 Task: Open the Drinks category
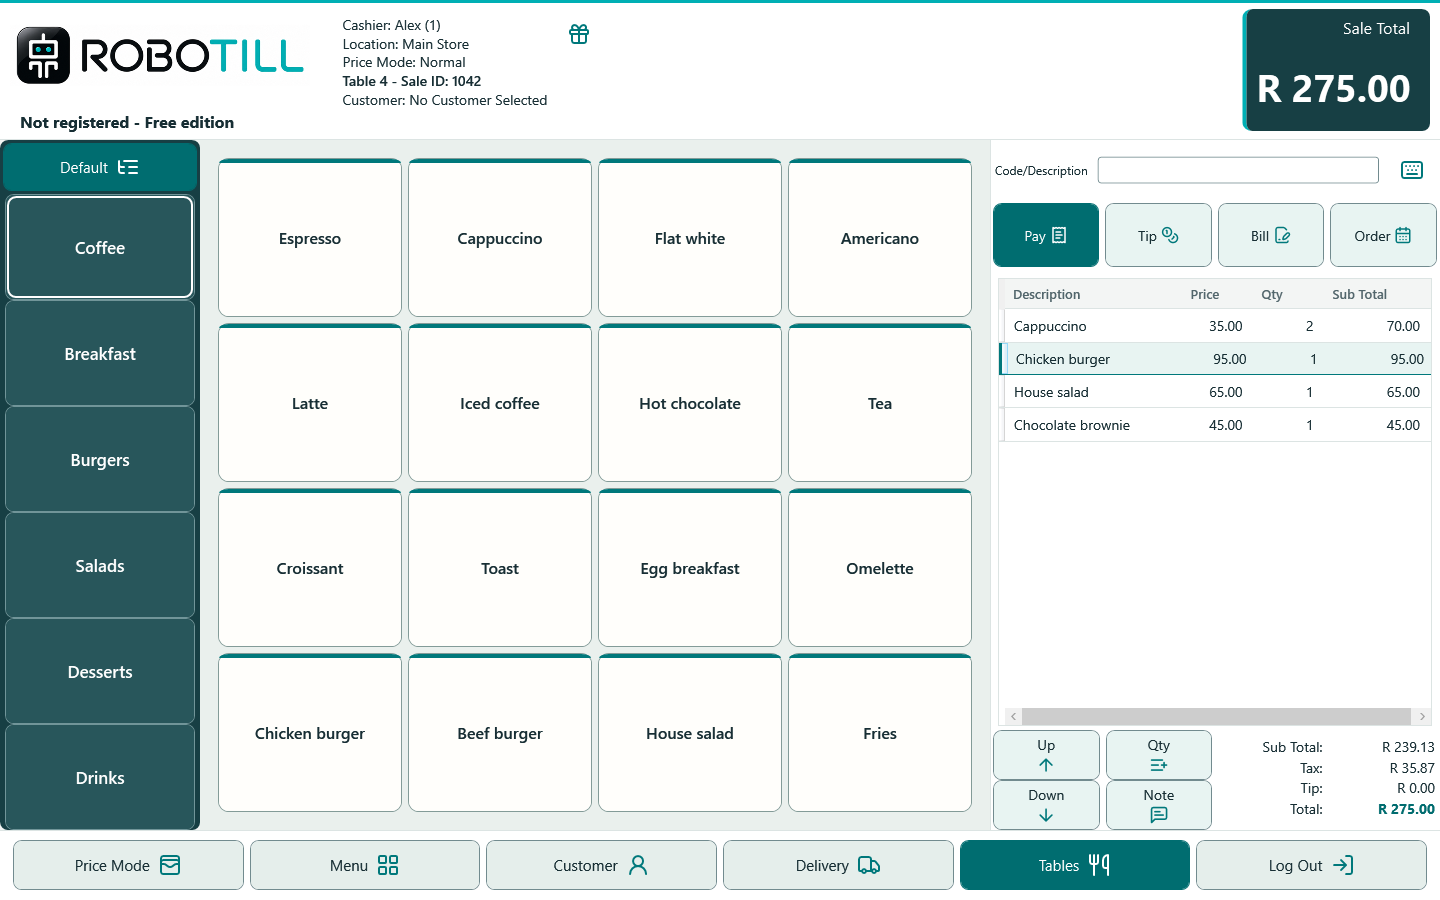tap(100, 778)
